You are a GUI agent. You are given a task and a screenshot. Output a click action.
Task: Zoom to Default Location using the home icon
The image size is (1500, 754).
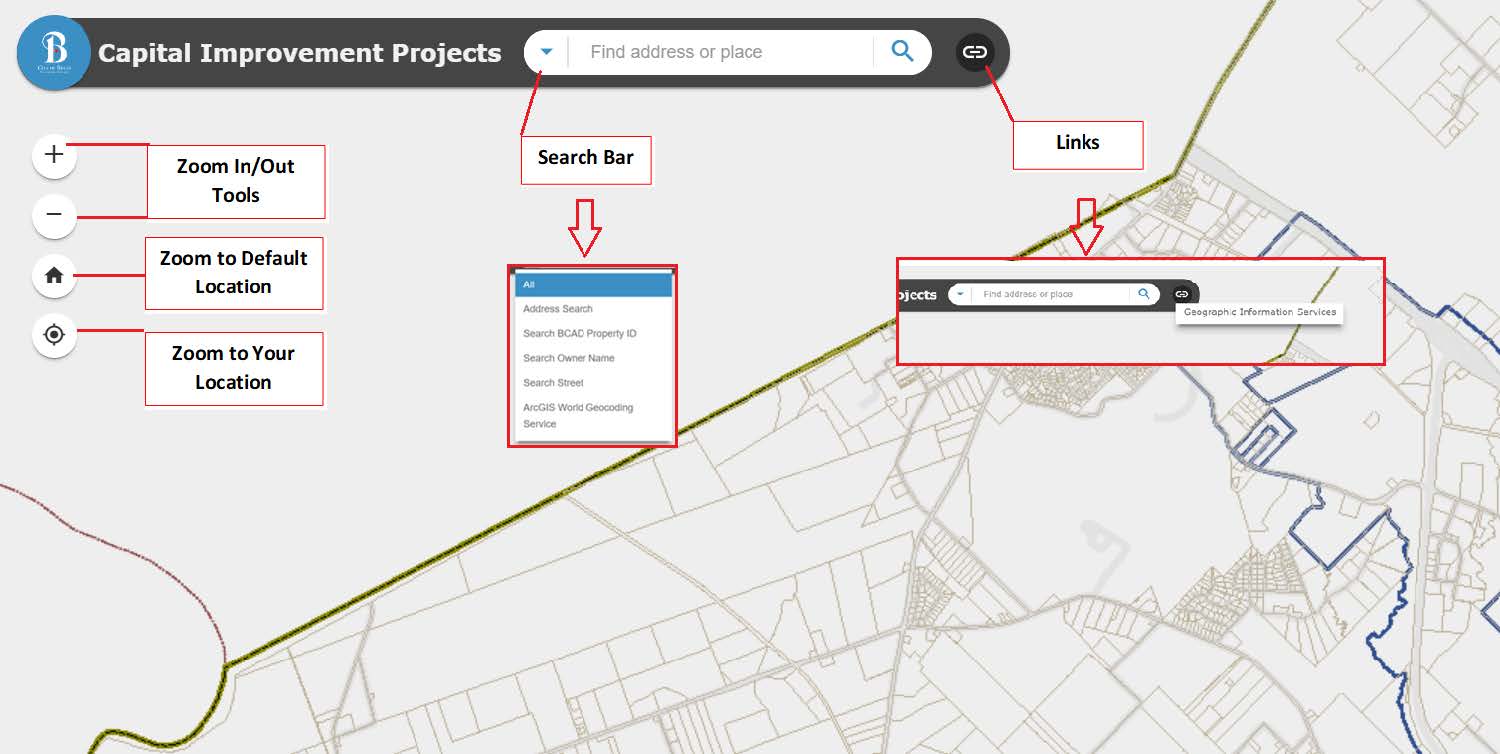tap(53, 276)
